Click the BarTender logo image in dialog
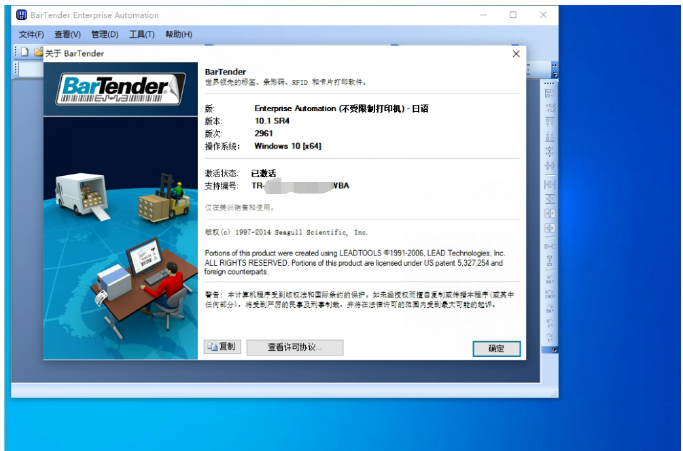 pyautogui.click(x=121, y=89)
